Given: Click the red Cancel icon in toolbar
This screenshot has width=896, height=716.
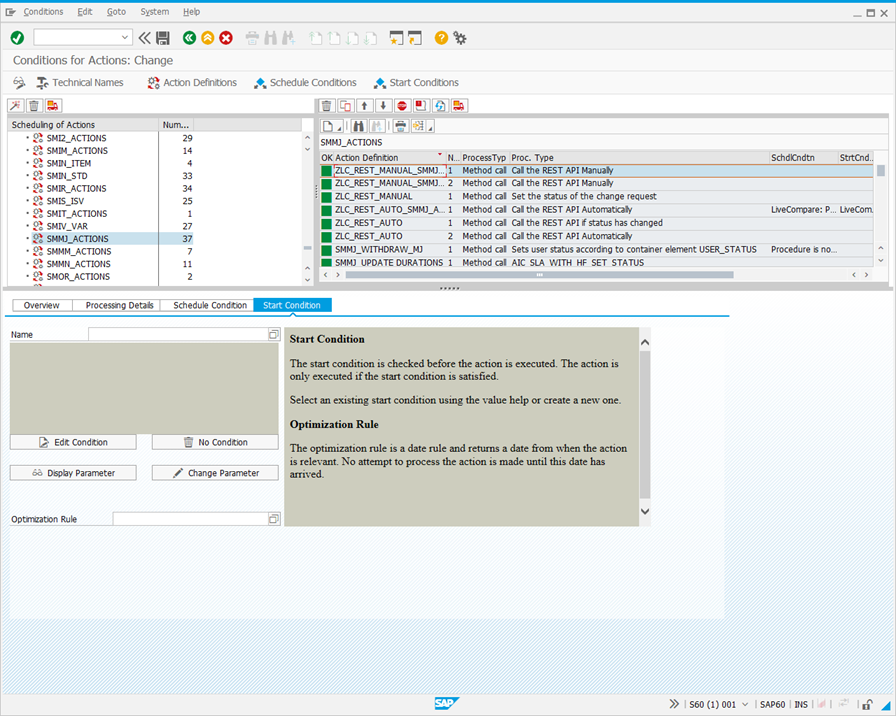Looking at the screenshot, I should click(x=226, y=38).
